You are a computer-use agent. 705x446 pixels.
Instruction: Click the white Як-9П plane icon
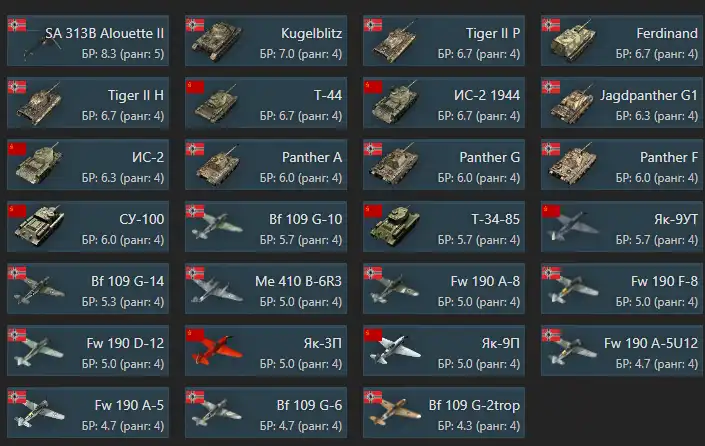tap(395, 350)
